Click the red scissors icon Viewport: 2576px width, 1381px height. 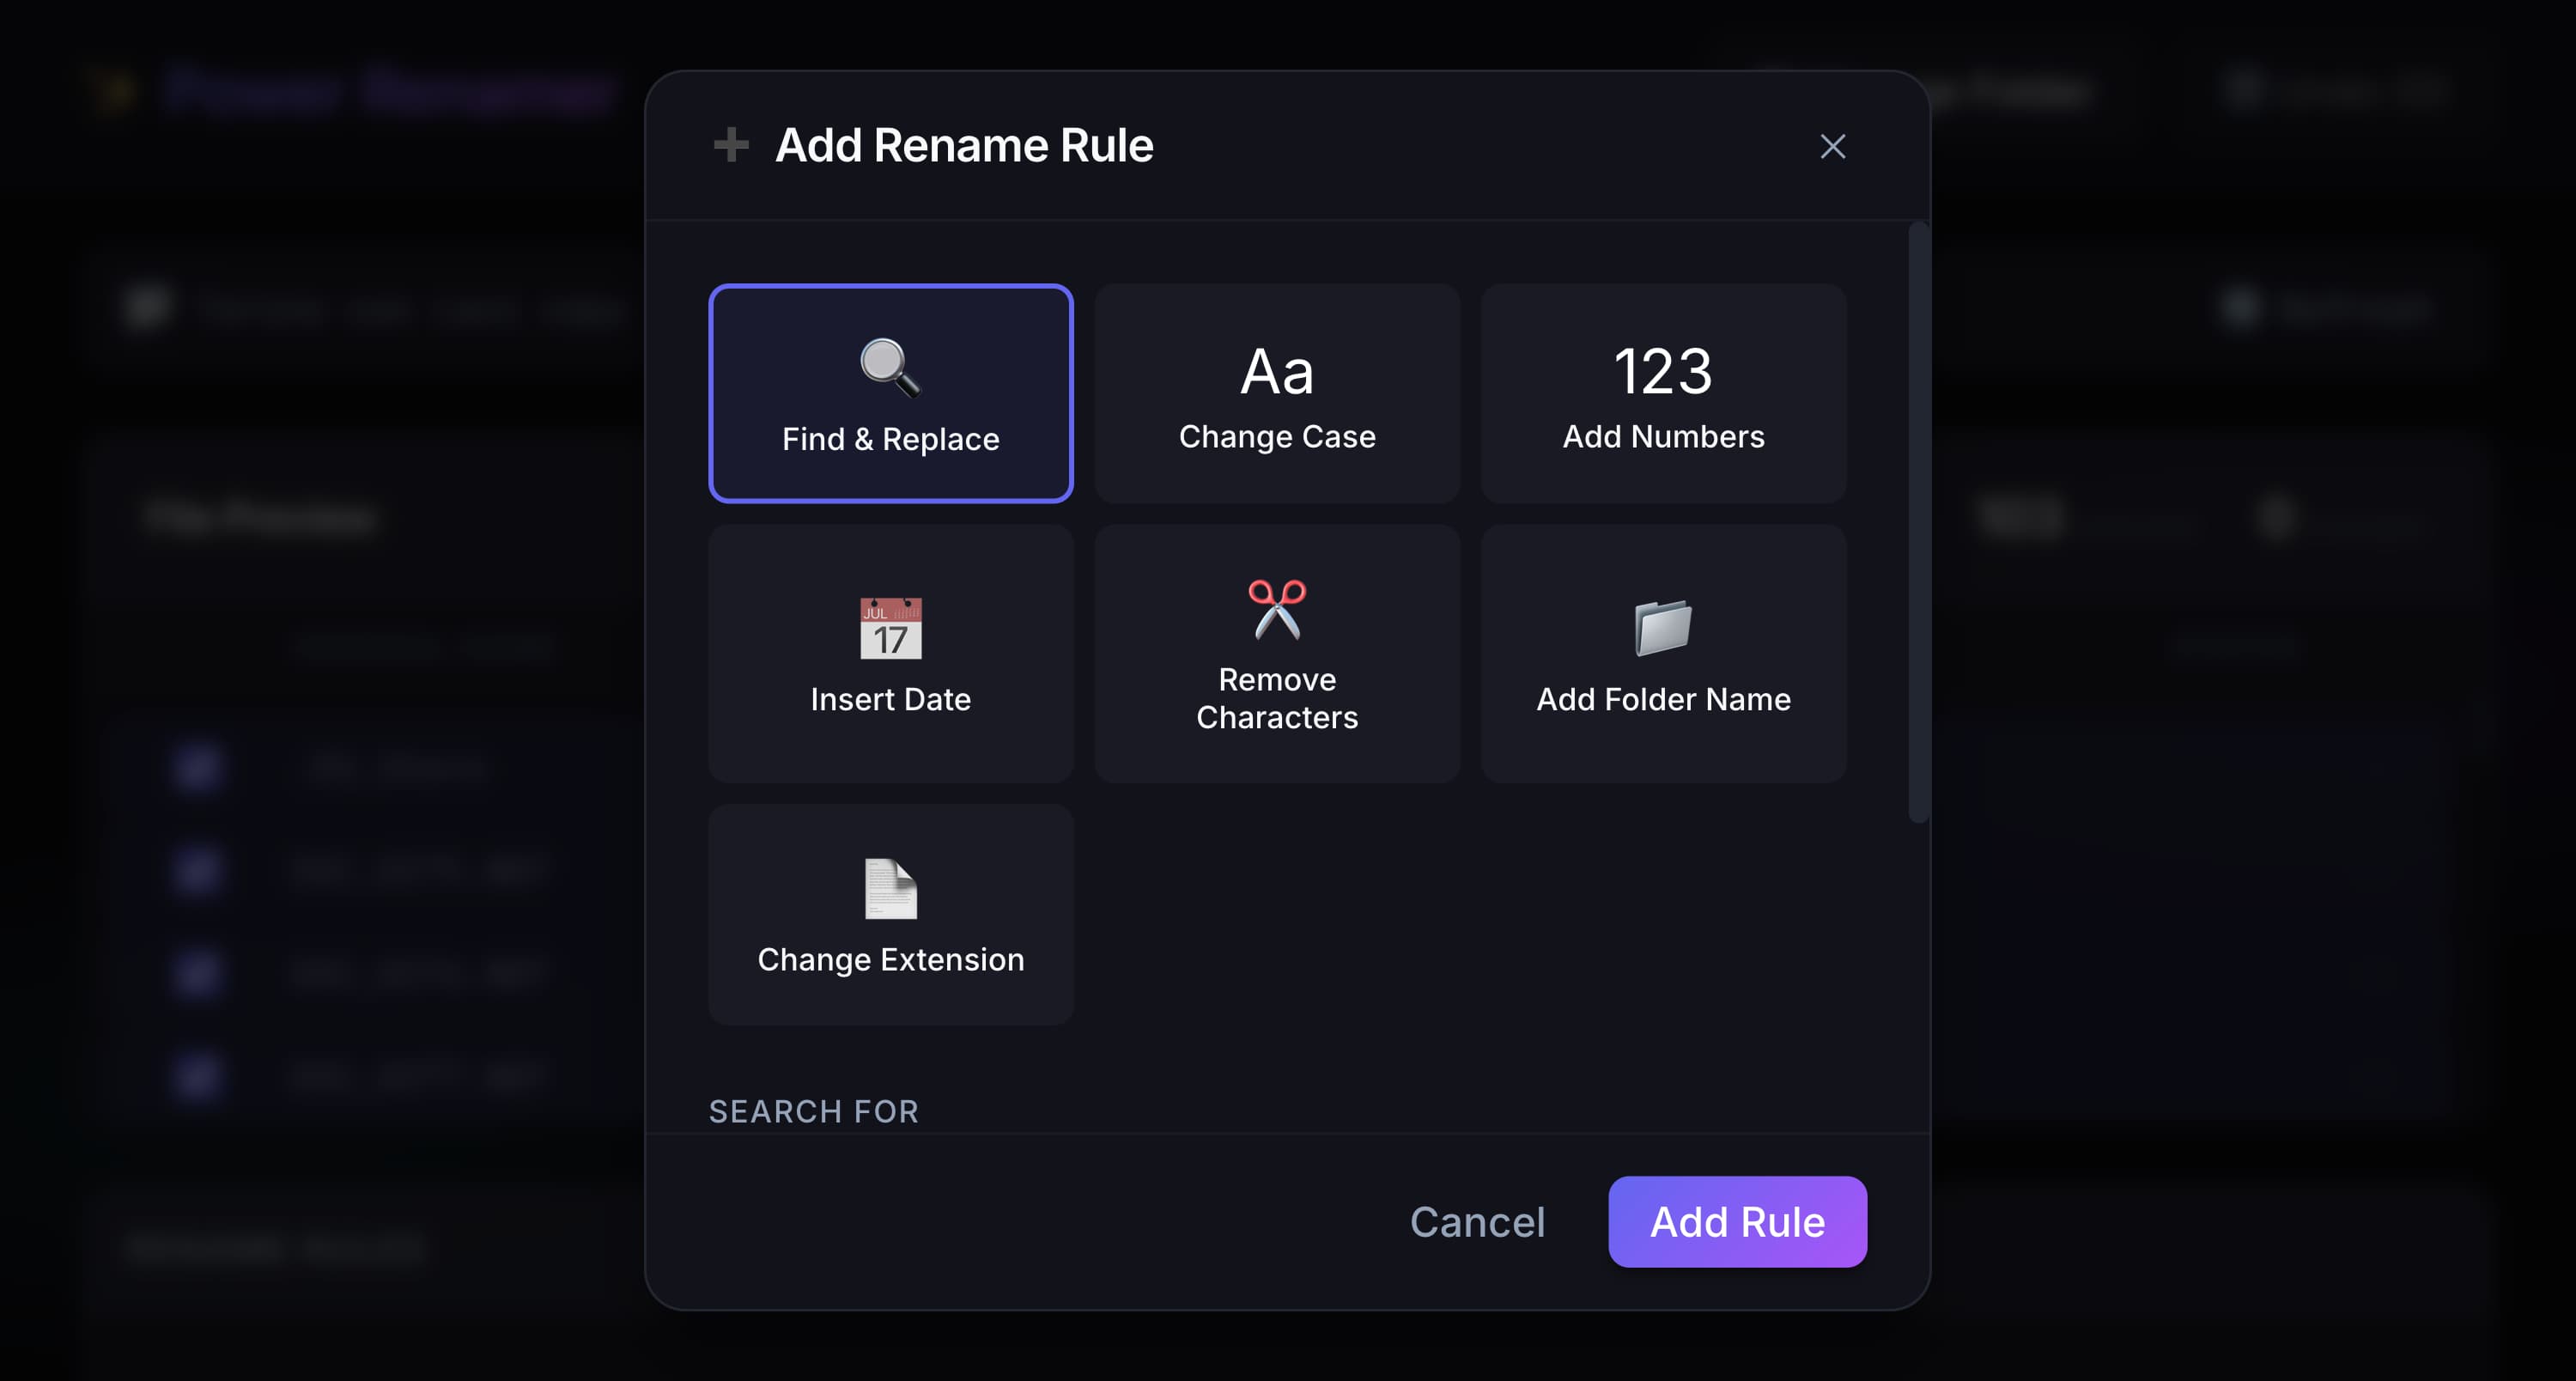point(1277,609)
